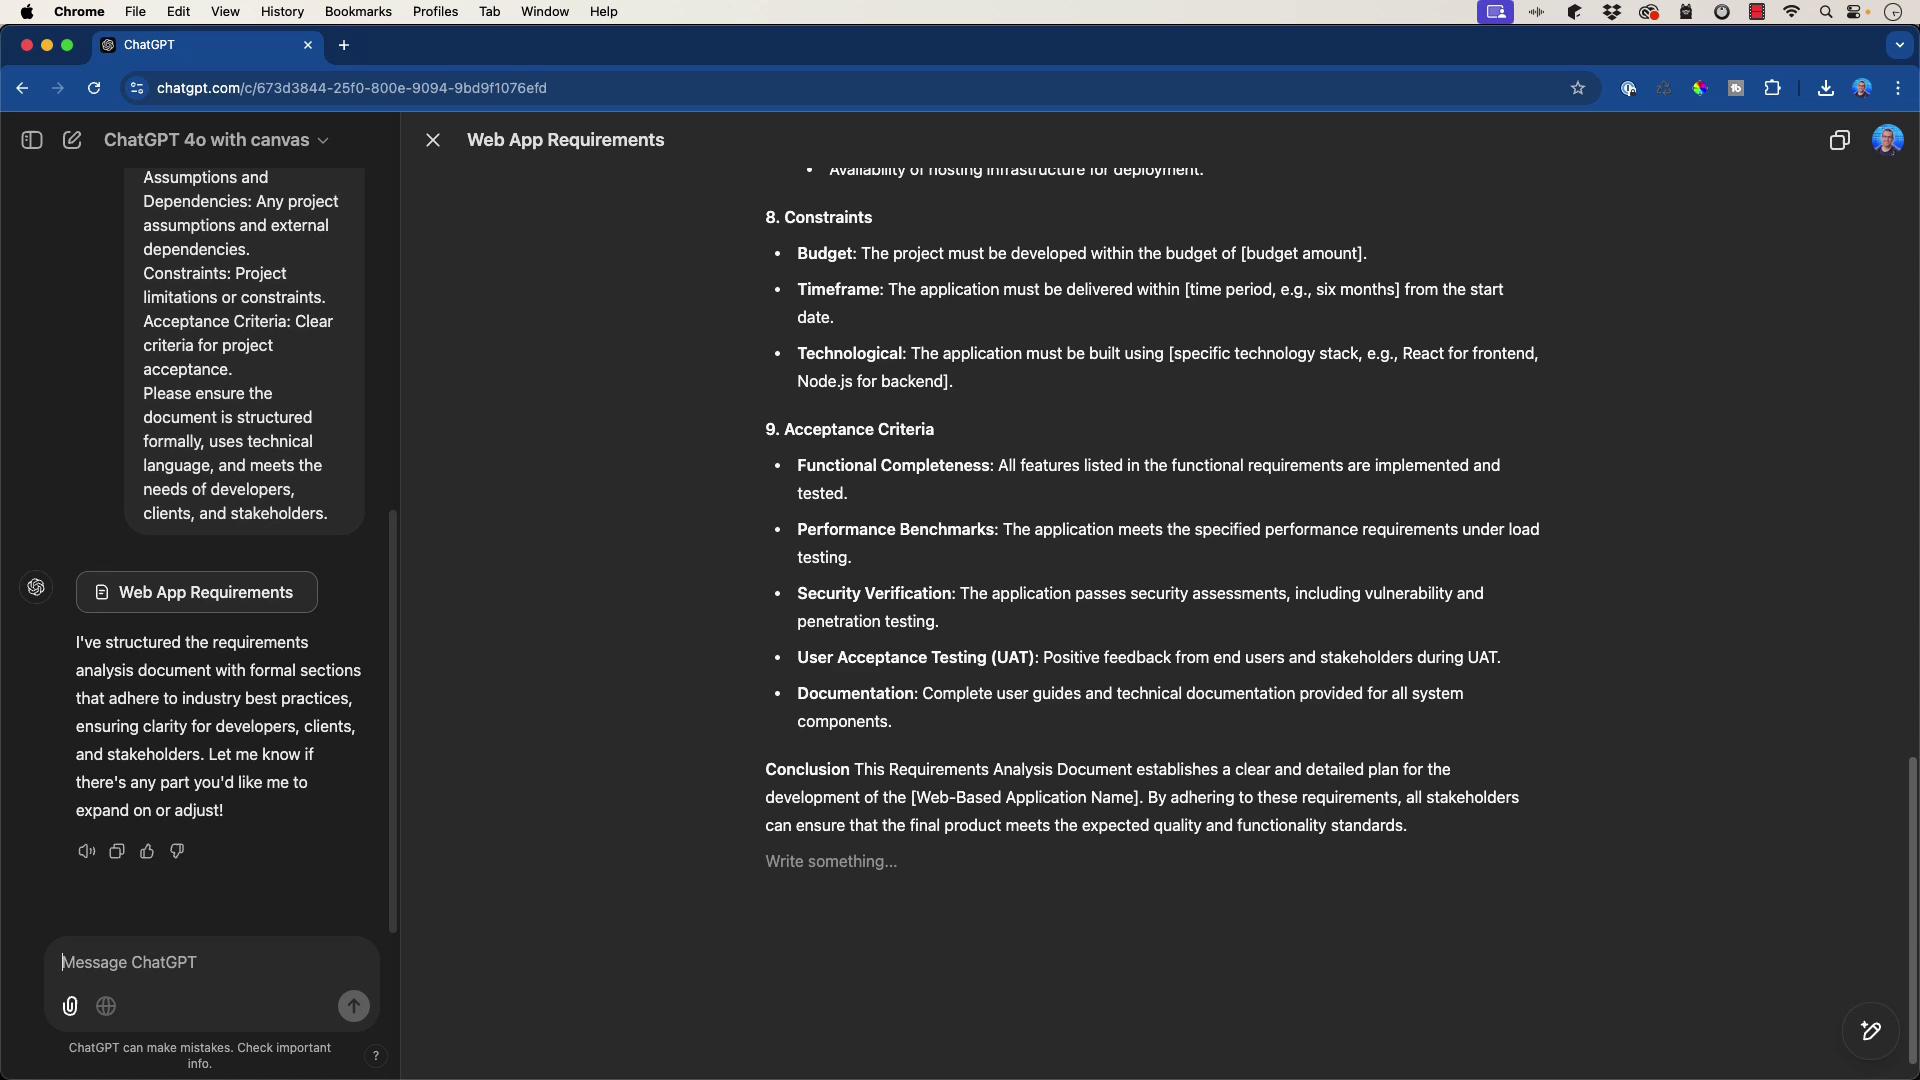1920x1080 pixels.
Task: Click the send message arrow button
Action: click(x=353, y=1007)
